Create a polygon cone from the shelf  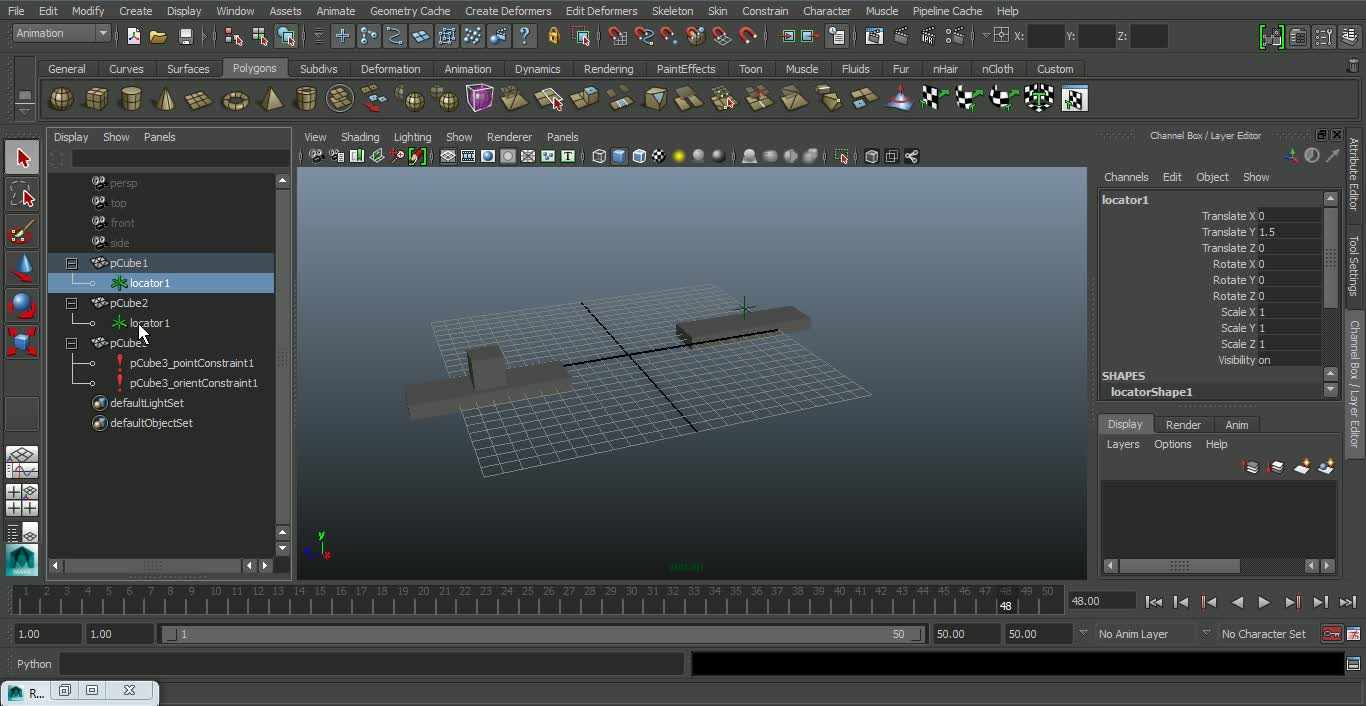(165, 99)
